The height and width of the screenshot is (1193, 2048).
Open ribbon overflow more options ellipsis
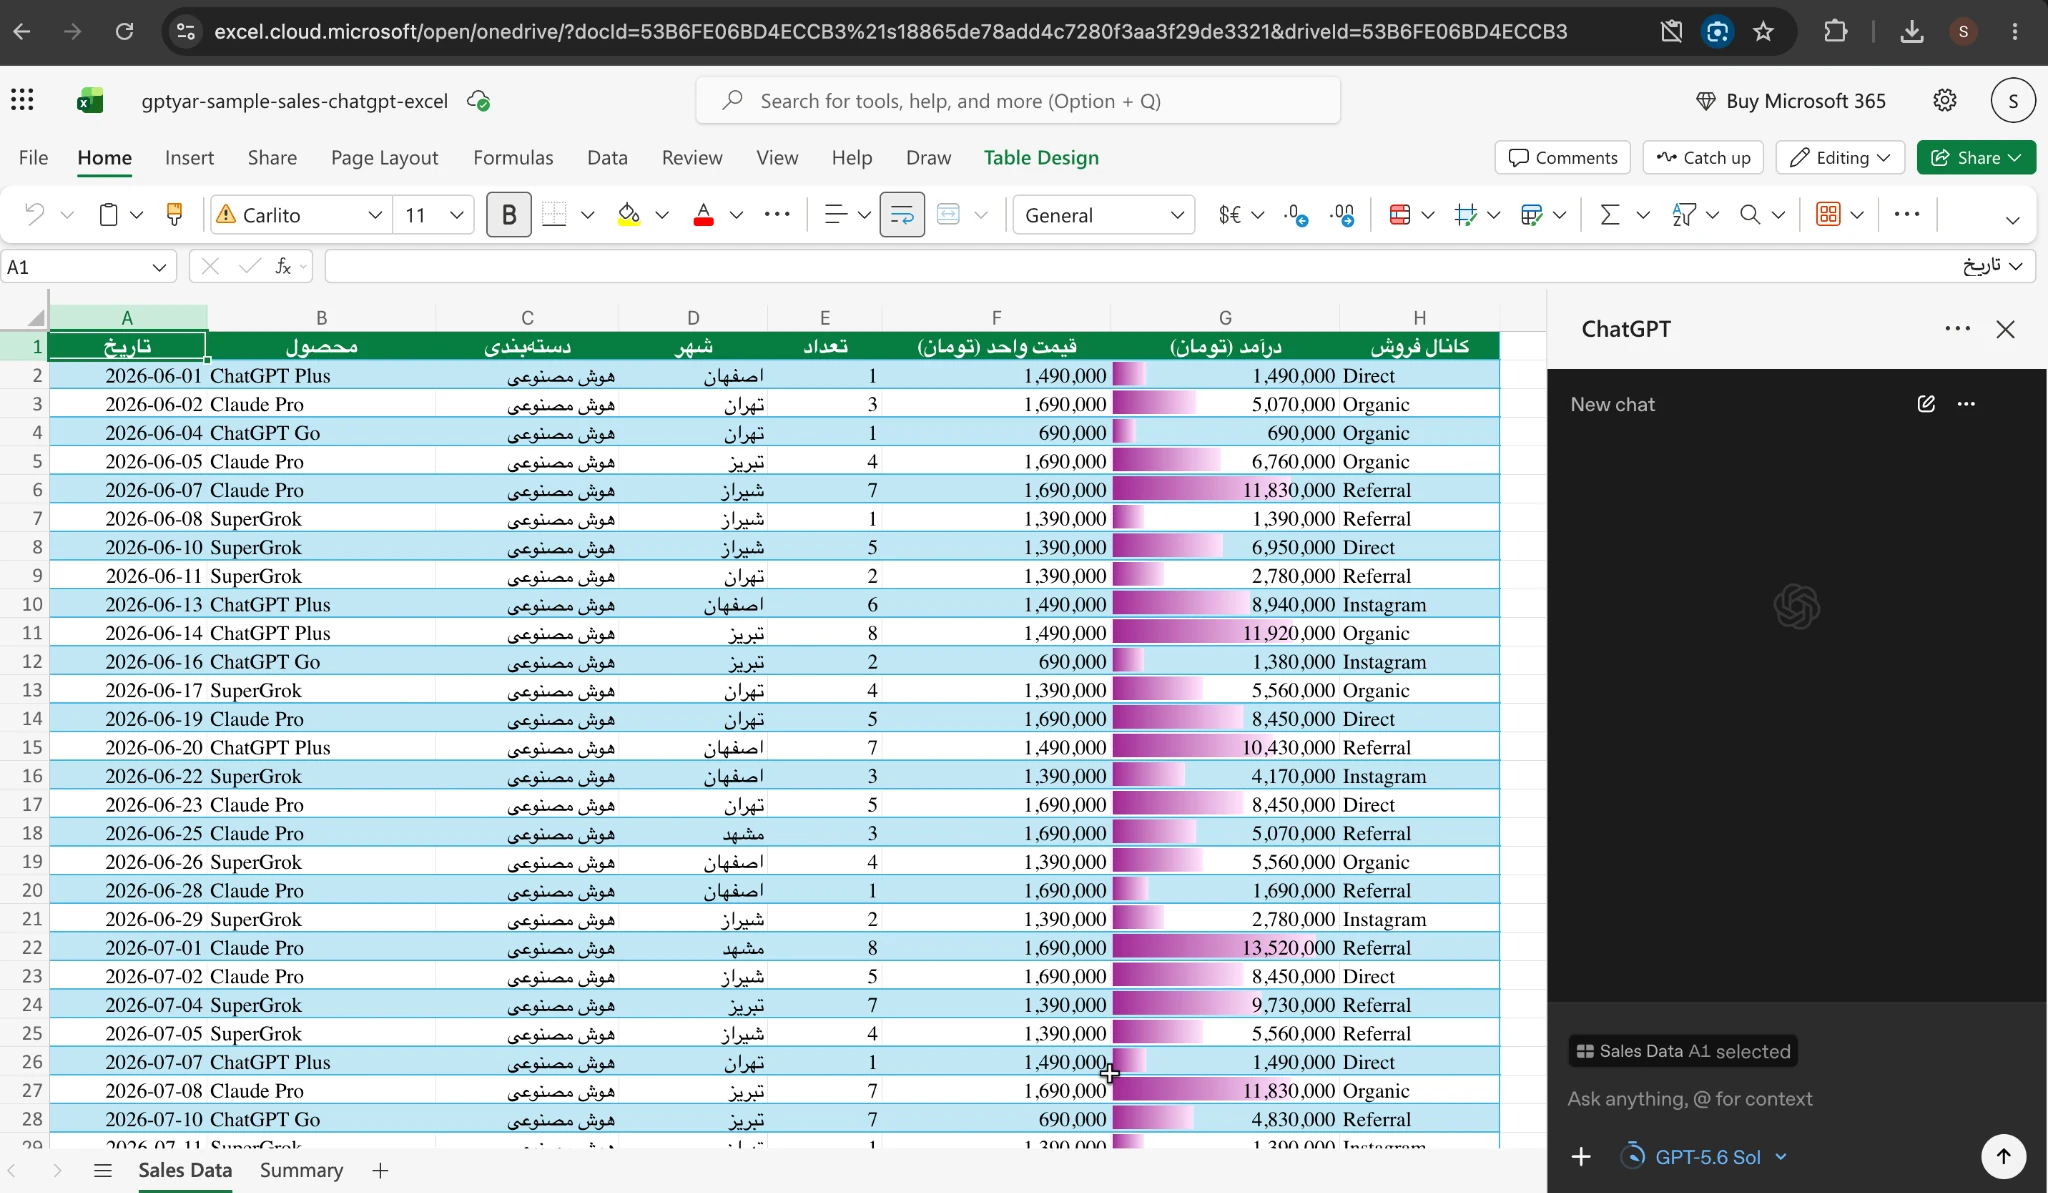[x=1907, y=214]
